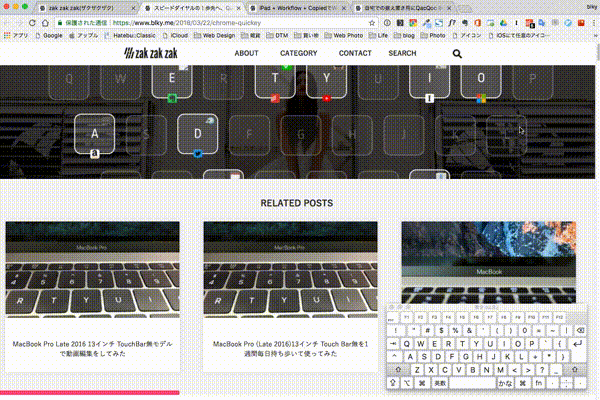Click the かな key on the keyboard viewer
Screen dimensions: 600x400
coord(505,383)
